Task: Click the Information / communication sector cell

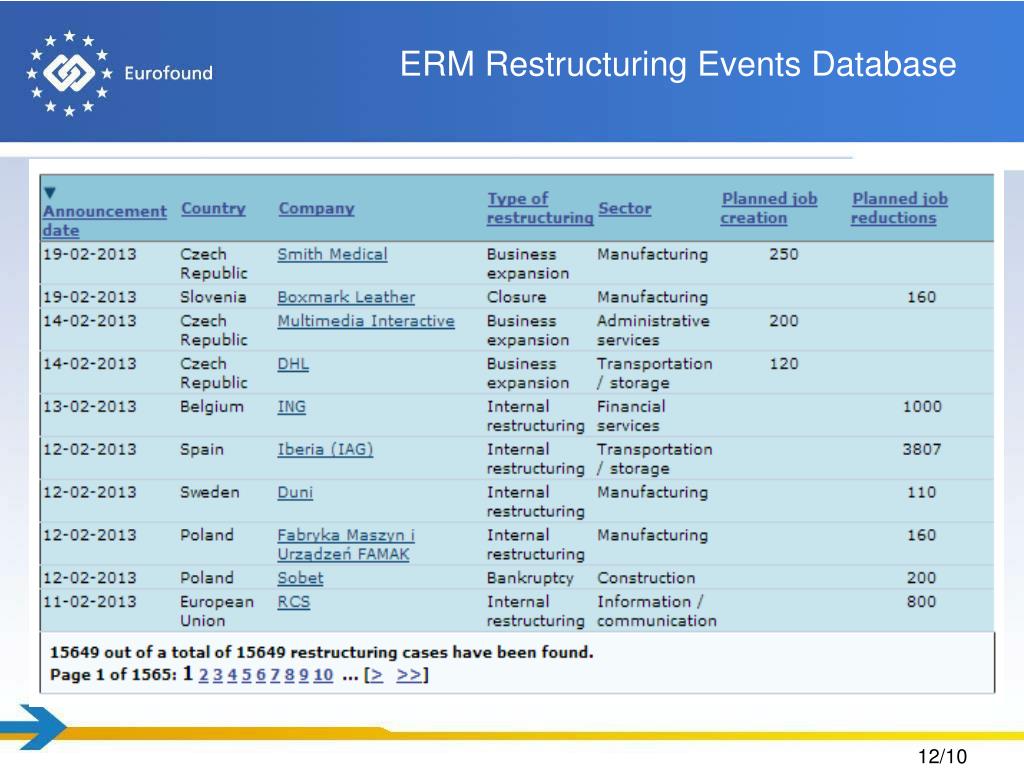Action: 656,611
